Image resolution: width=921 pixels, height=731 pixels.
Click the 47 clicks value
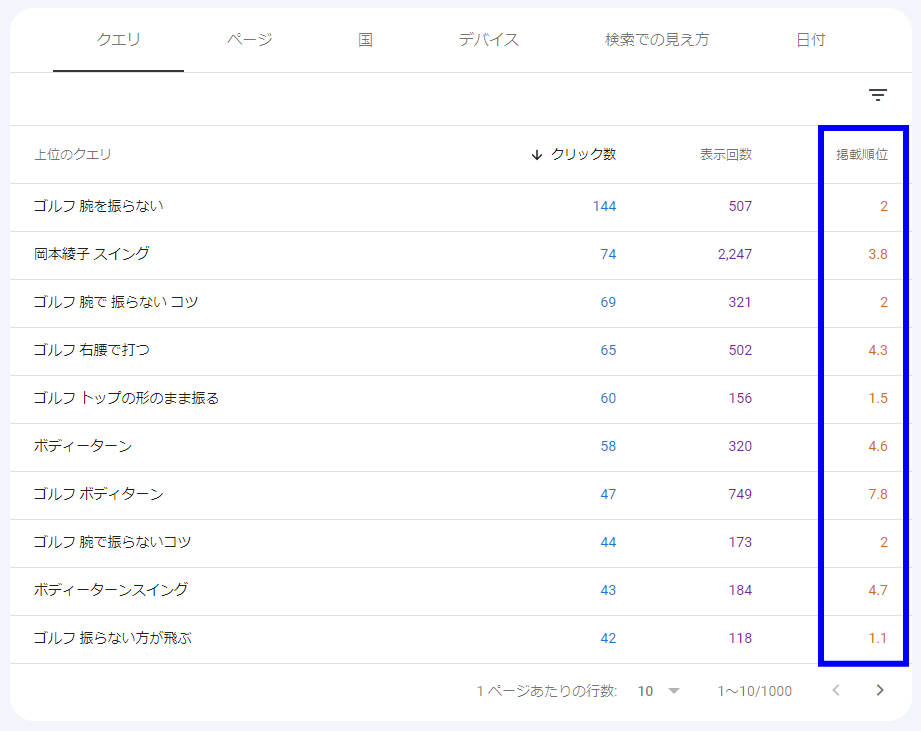pyautogui.click(x=608, y=494)
